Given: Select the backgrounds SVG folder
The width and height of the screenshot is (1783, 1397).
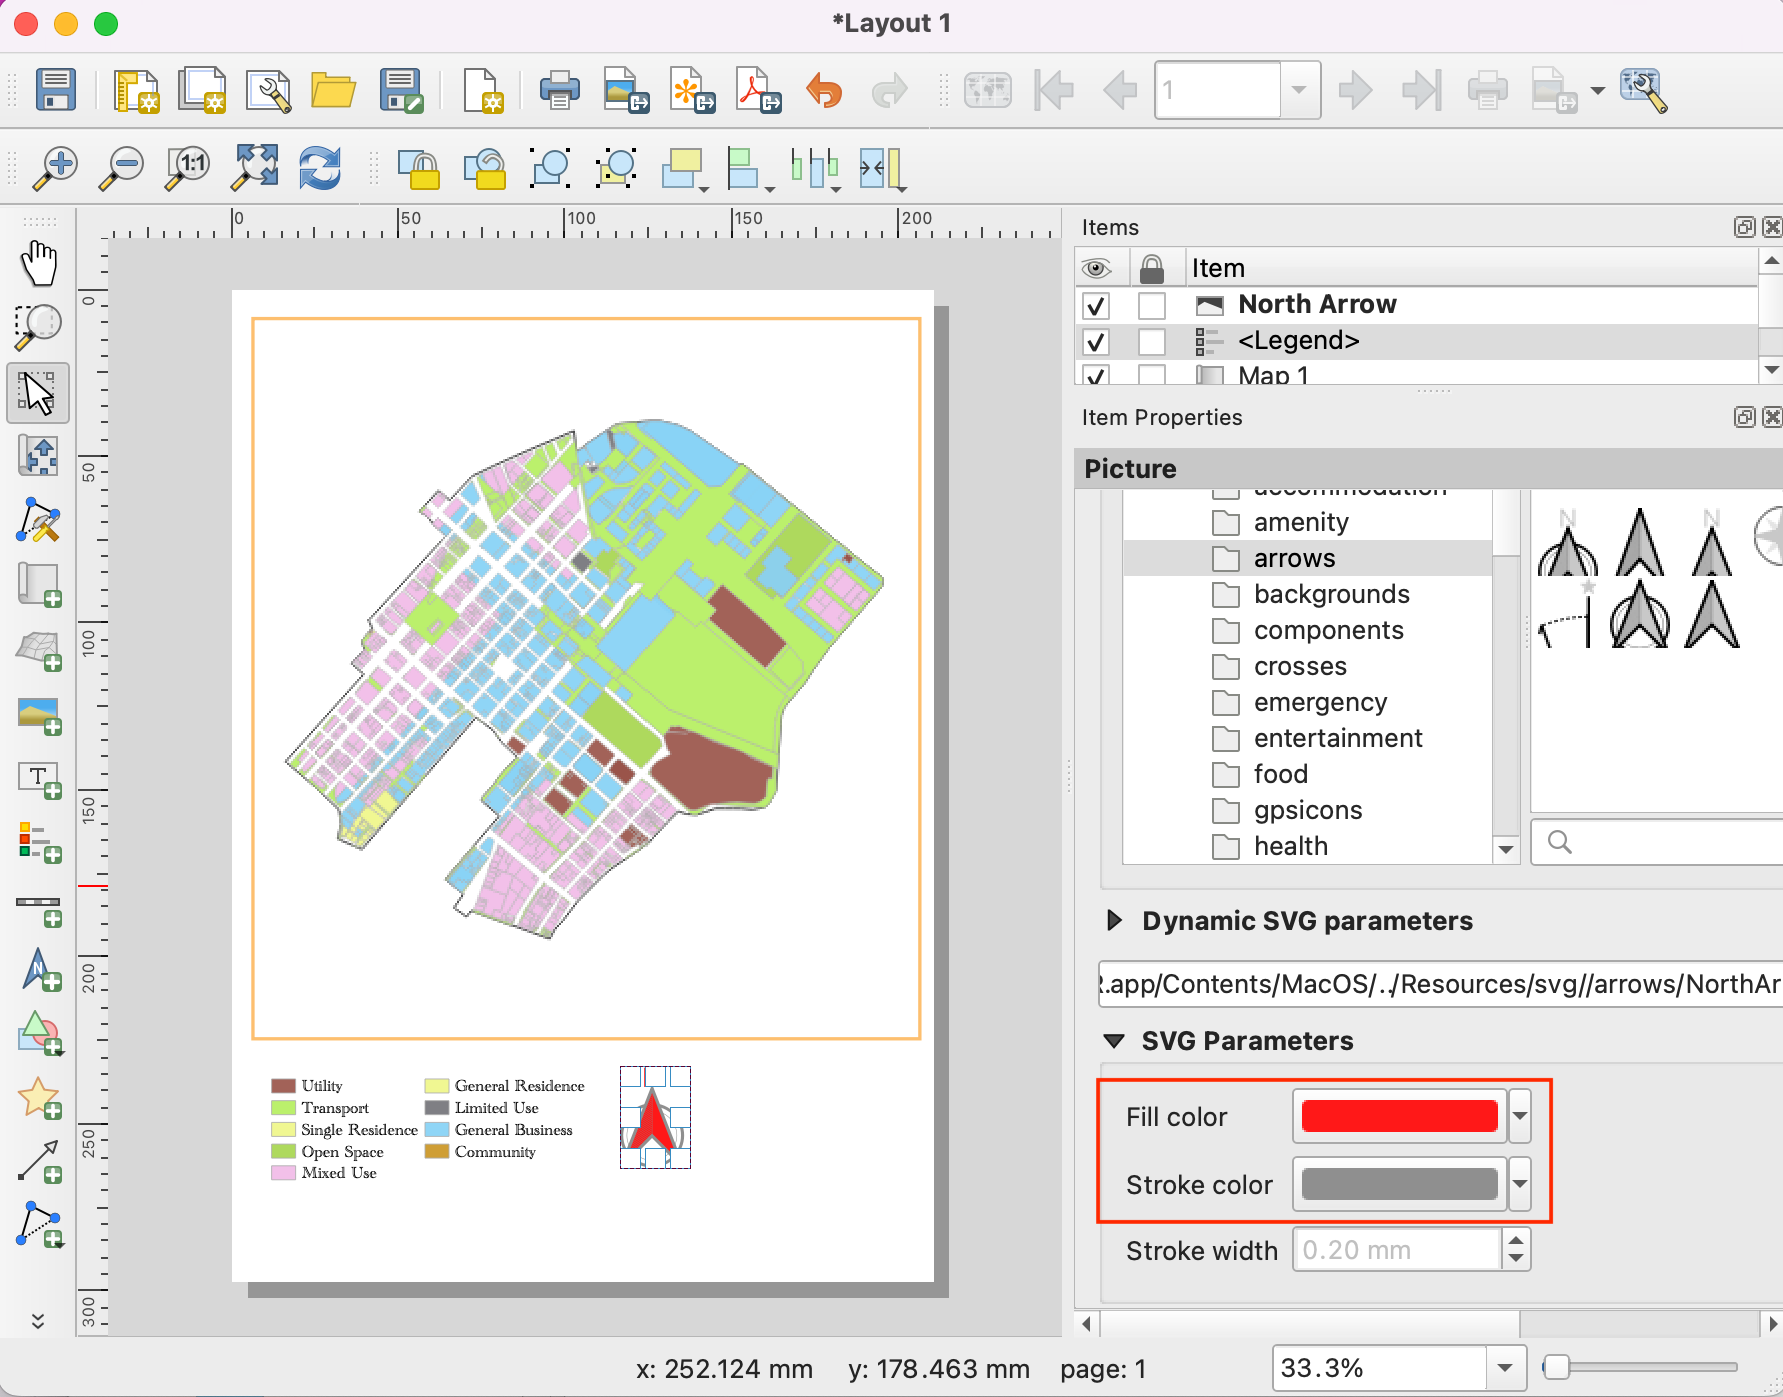Looking at the screenshot, I should click(1331, 594).
